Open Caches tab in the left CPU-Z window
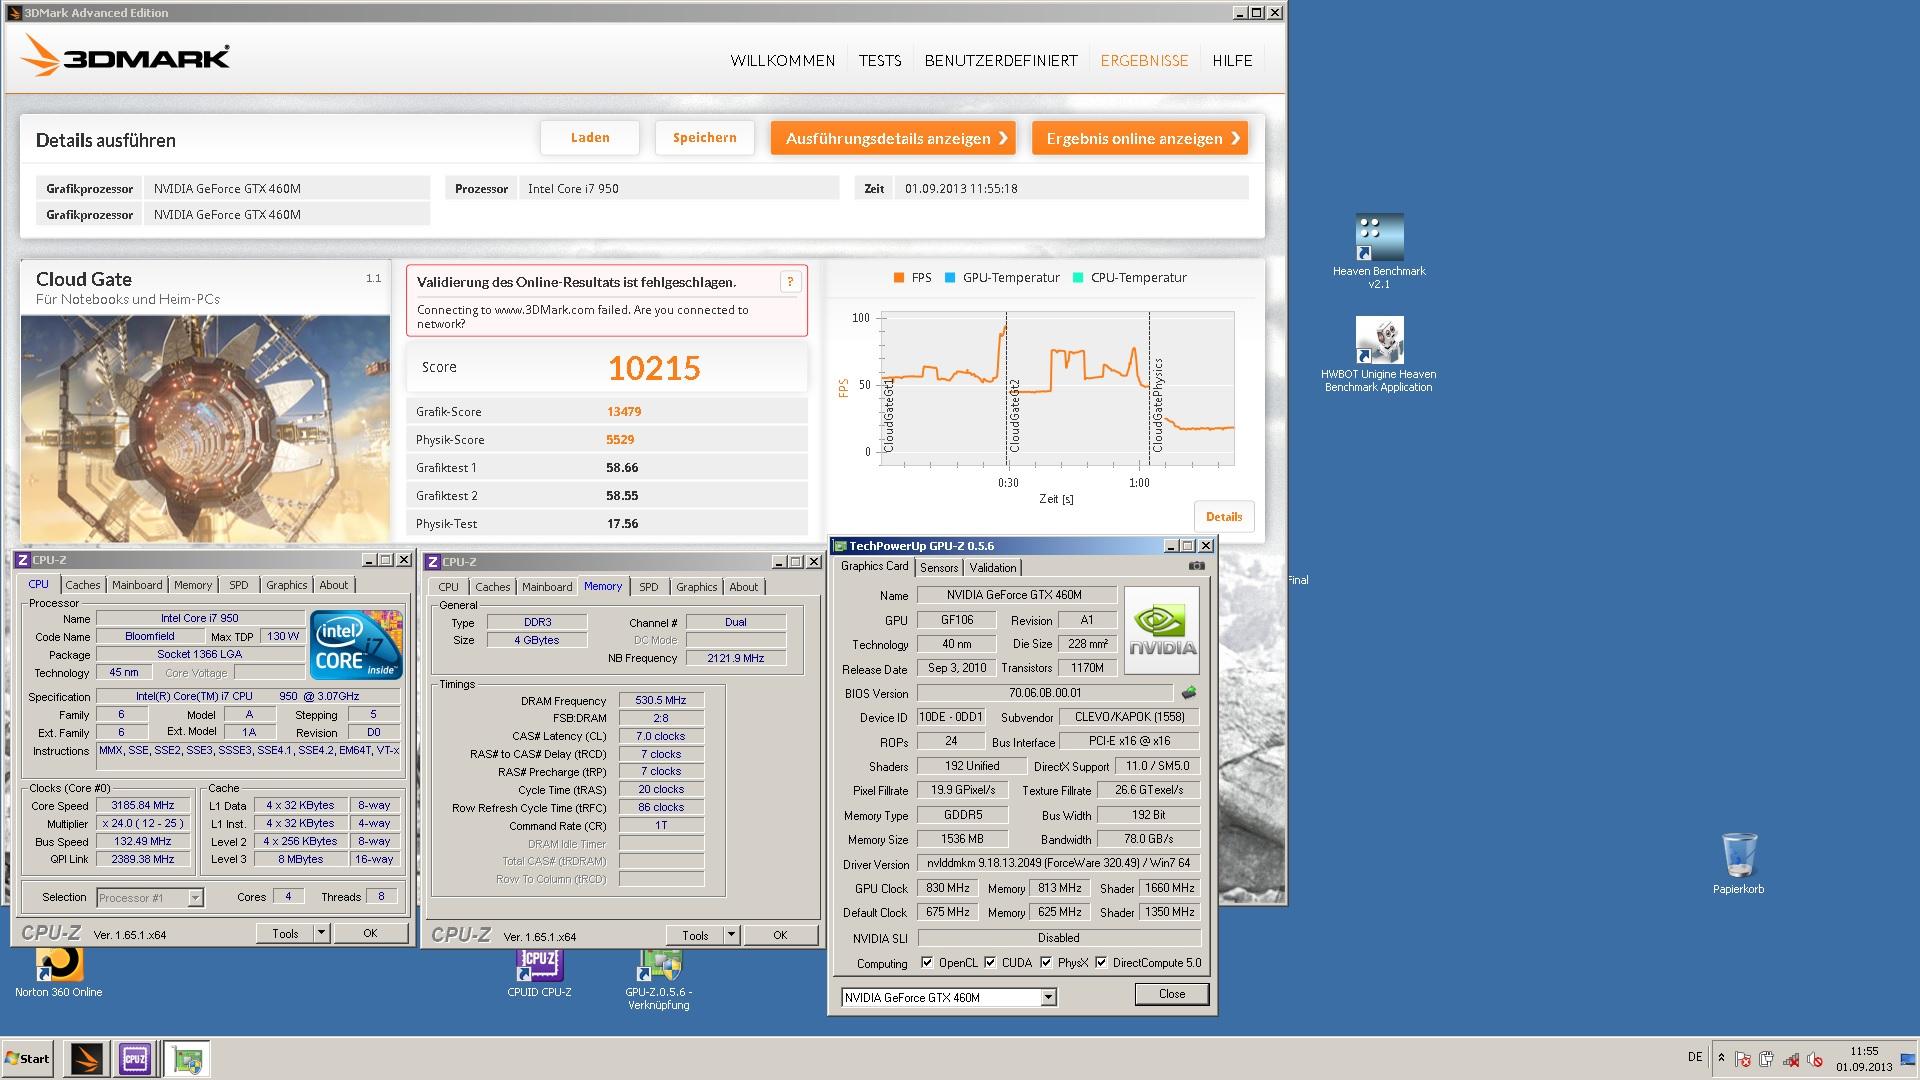The width and height of the screenshot is (1920, 1080). pos(83,585)
